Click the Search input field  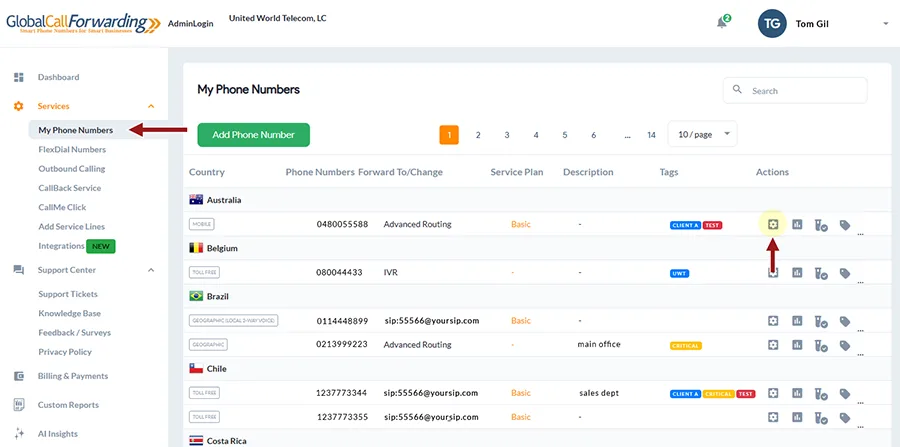click(795, 91)
